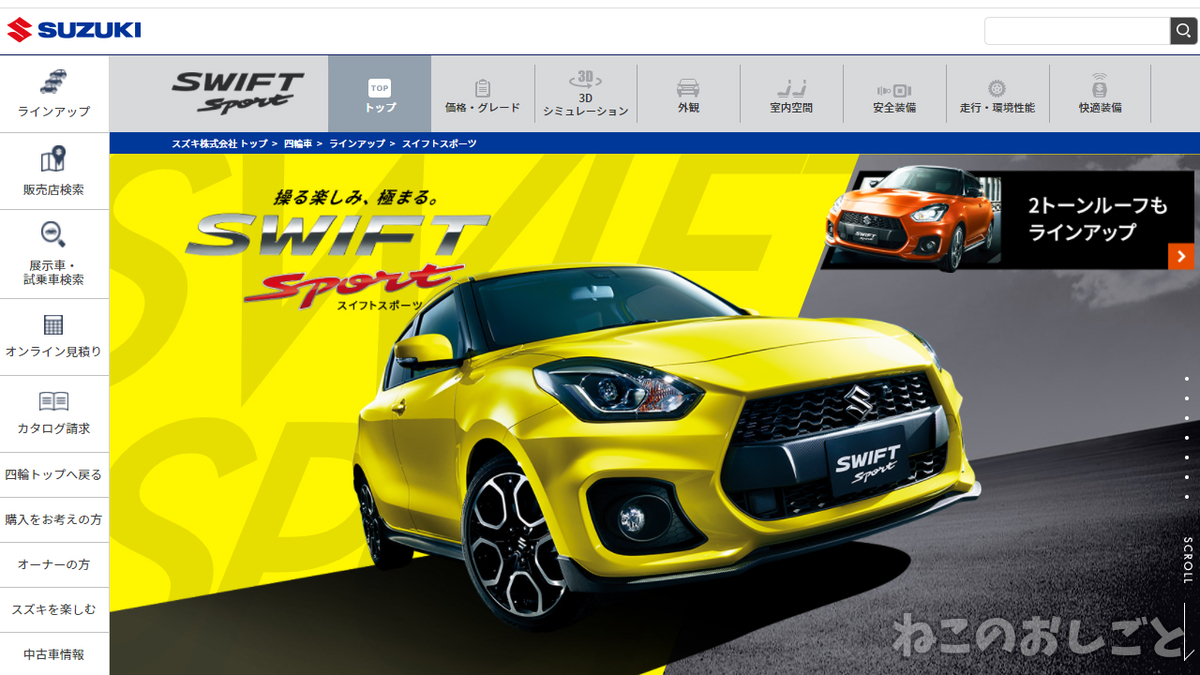Open the 室内空間 tab
The height and width of the screenshot is (675, 1200).
point(792,94)
